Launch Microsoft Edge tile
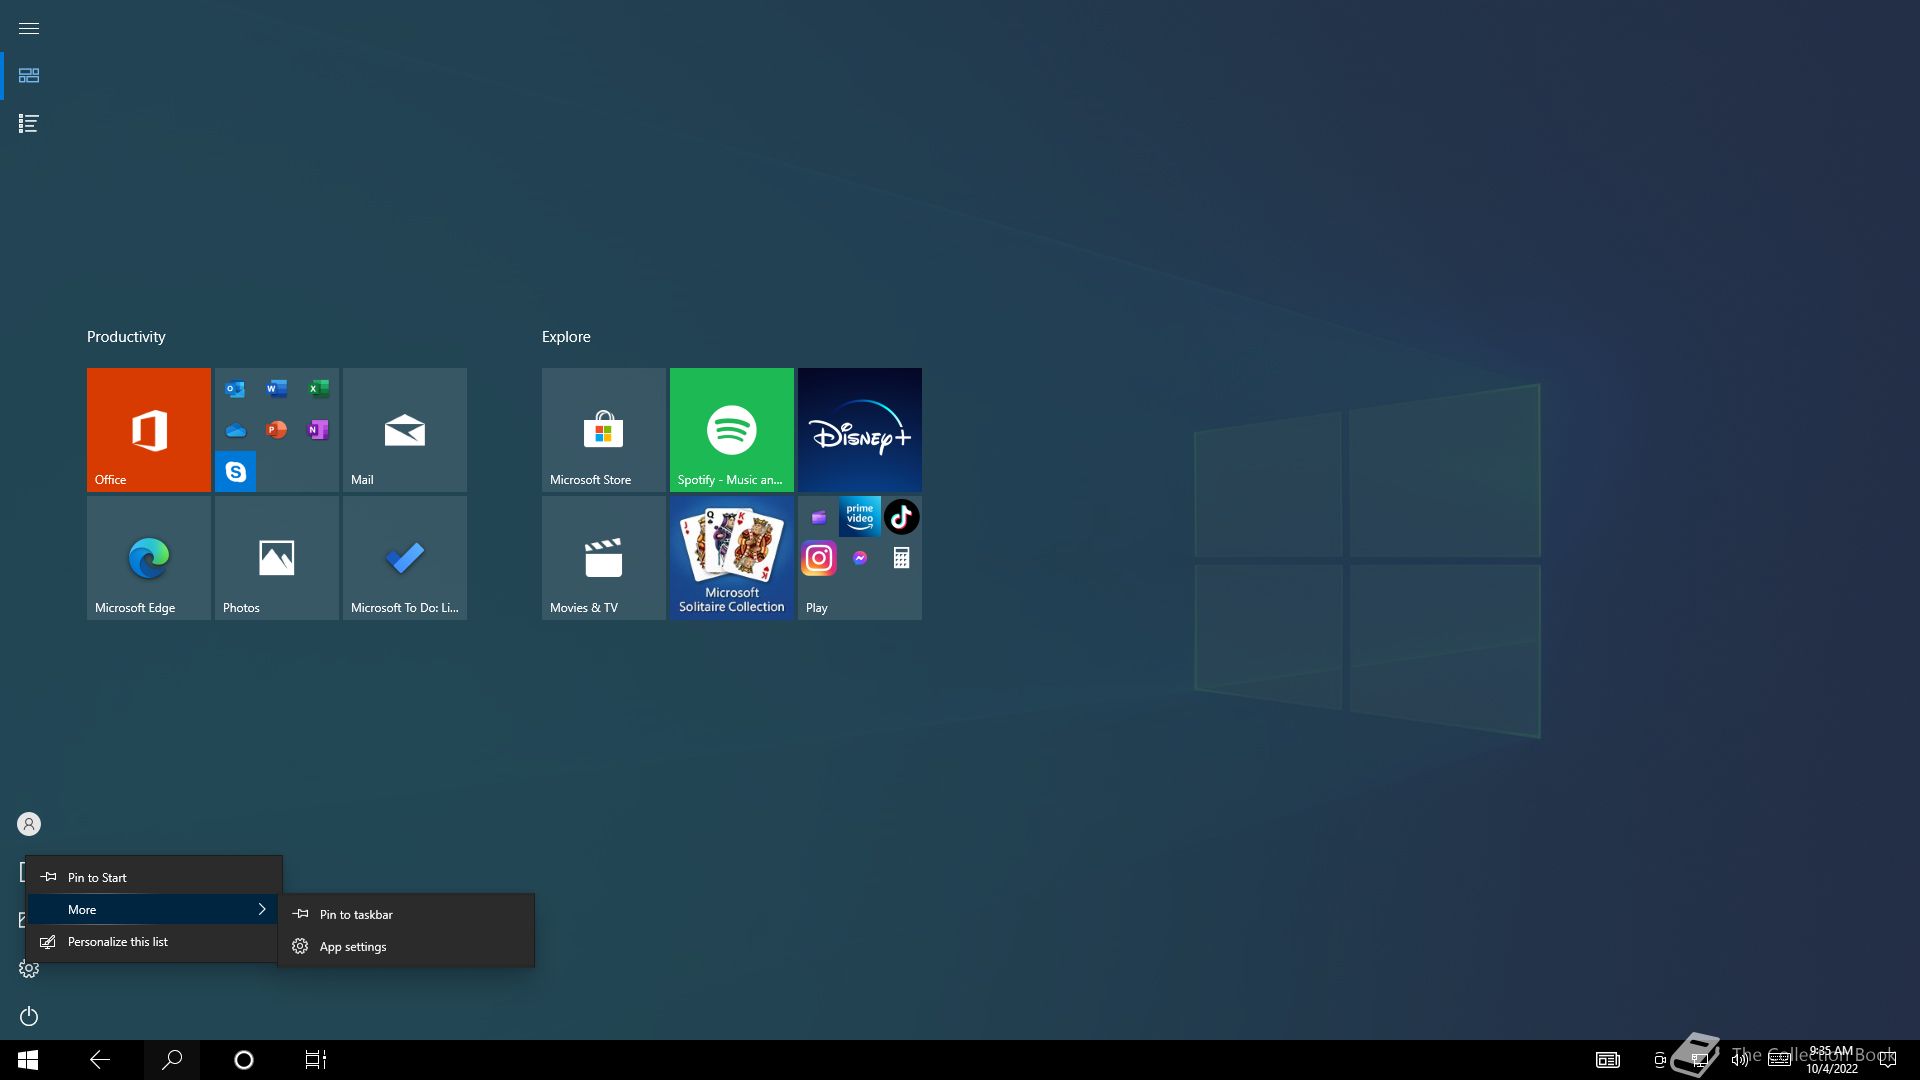The width and height of the screenshot is (1920, 1080). pos(149,558)
